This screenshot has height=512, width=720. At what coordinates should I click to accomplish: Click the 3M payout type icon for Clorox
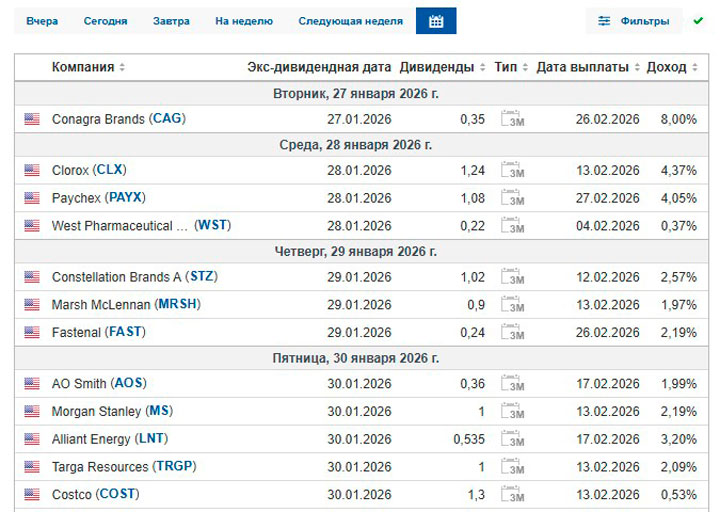tap(512, 171)
